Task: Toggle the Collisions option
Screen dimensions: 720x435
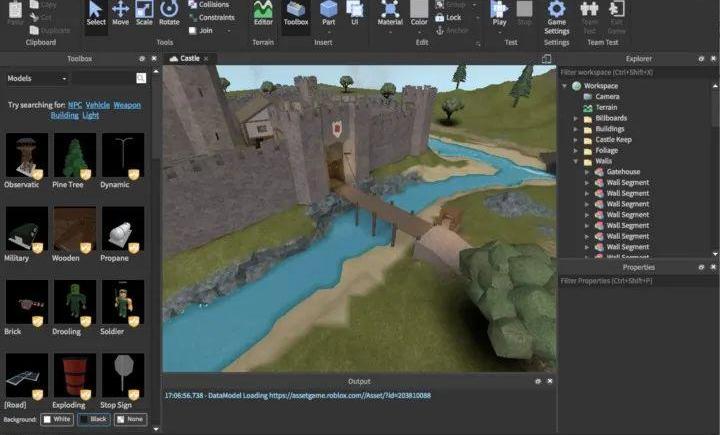Action: [212, 5]
